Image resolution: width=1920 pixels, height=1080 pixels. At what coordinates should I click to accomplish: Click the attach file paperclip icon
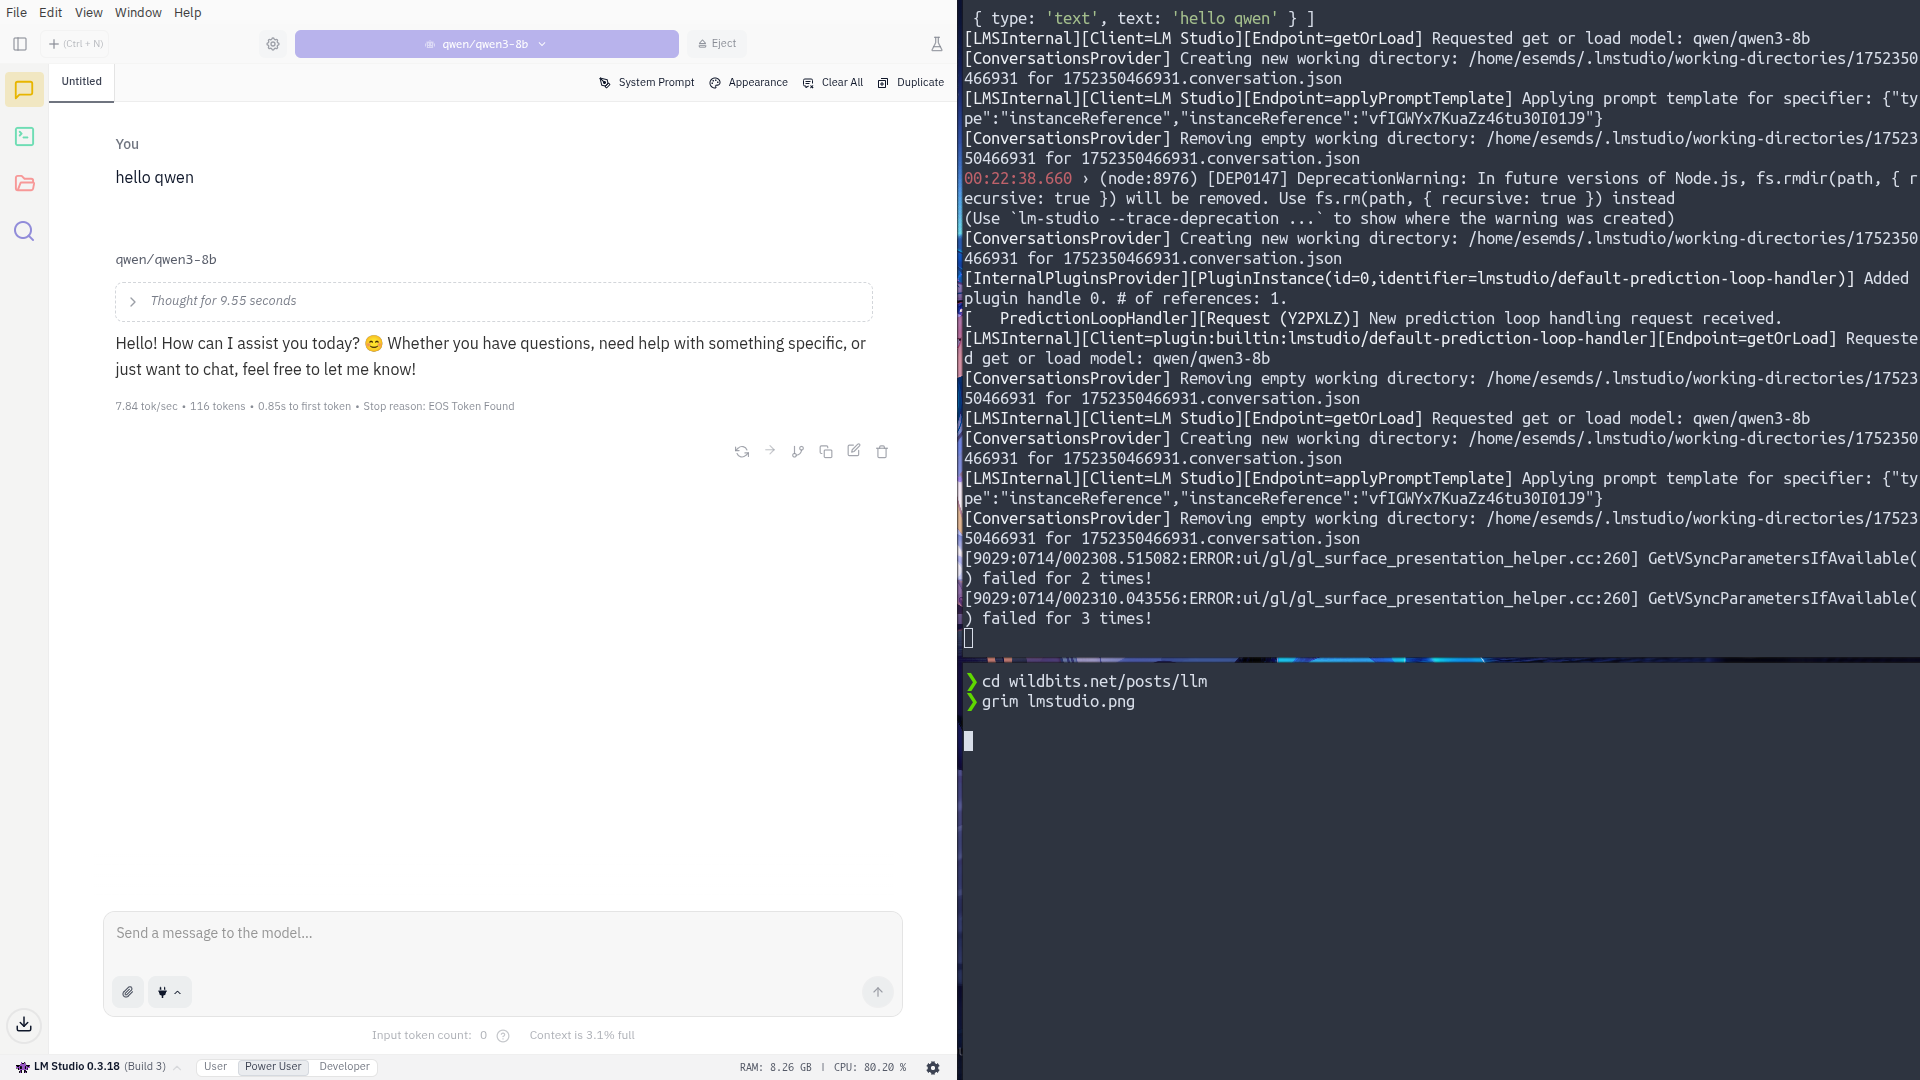click(128, 992)
